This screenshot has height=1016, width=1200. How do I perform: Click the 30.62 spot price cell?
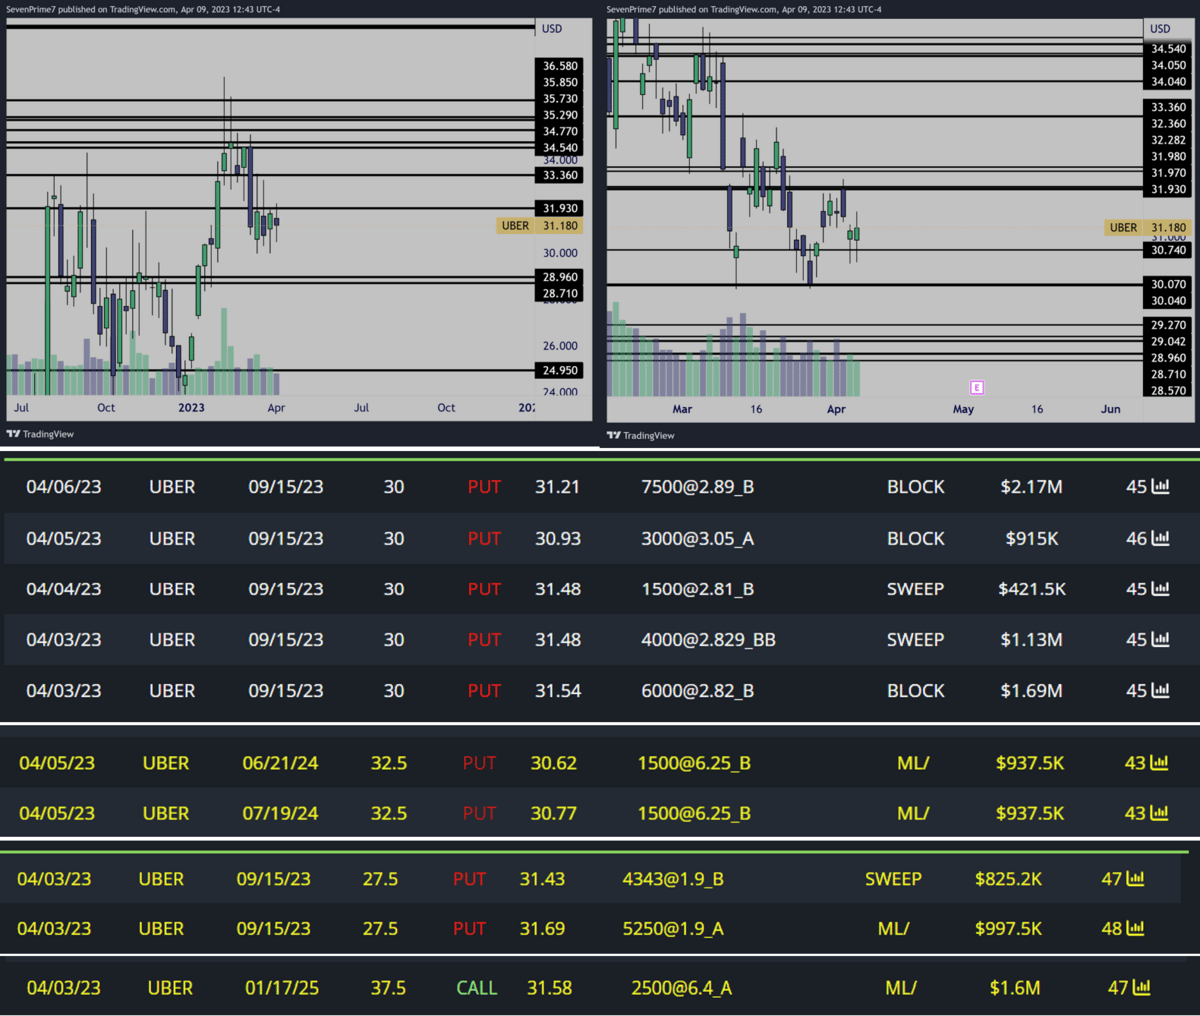click(553, 763)
